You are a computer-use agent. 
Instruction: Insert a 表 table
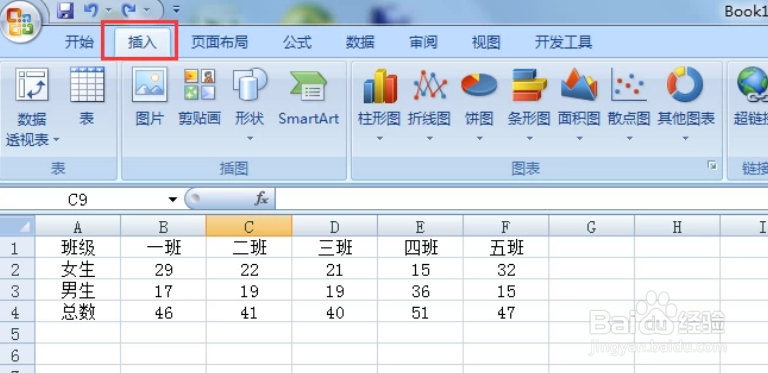(x=87, y=97)
